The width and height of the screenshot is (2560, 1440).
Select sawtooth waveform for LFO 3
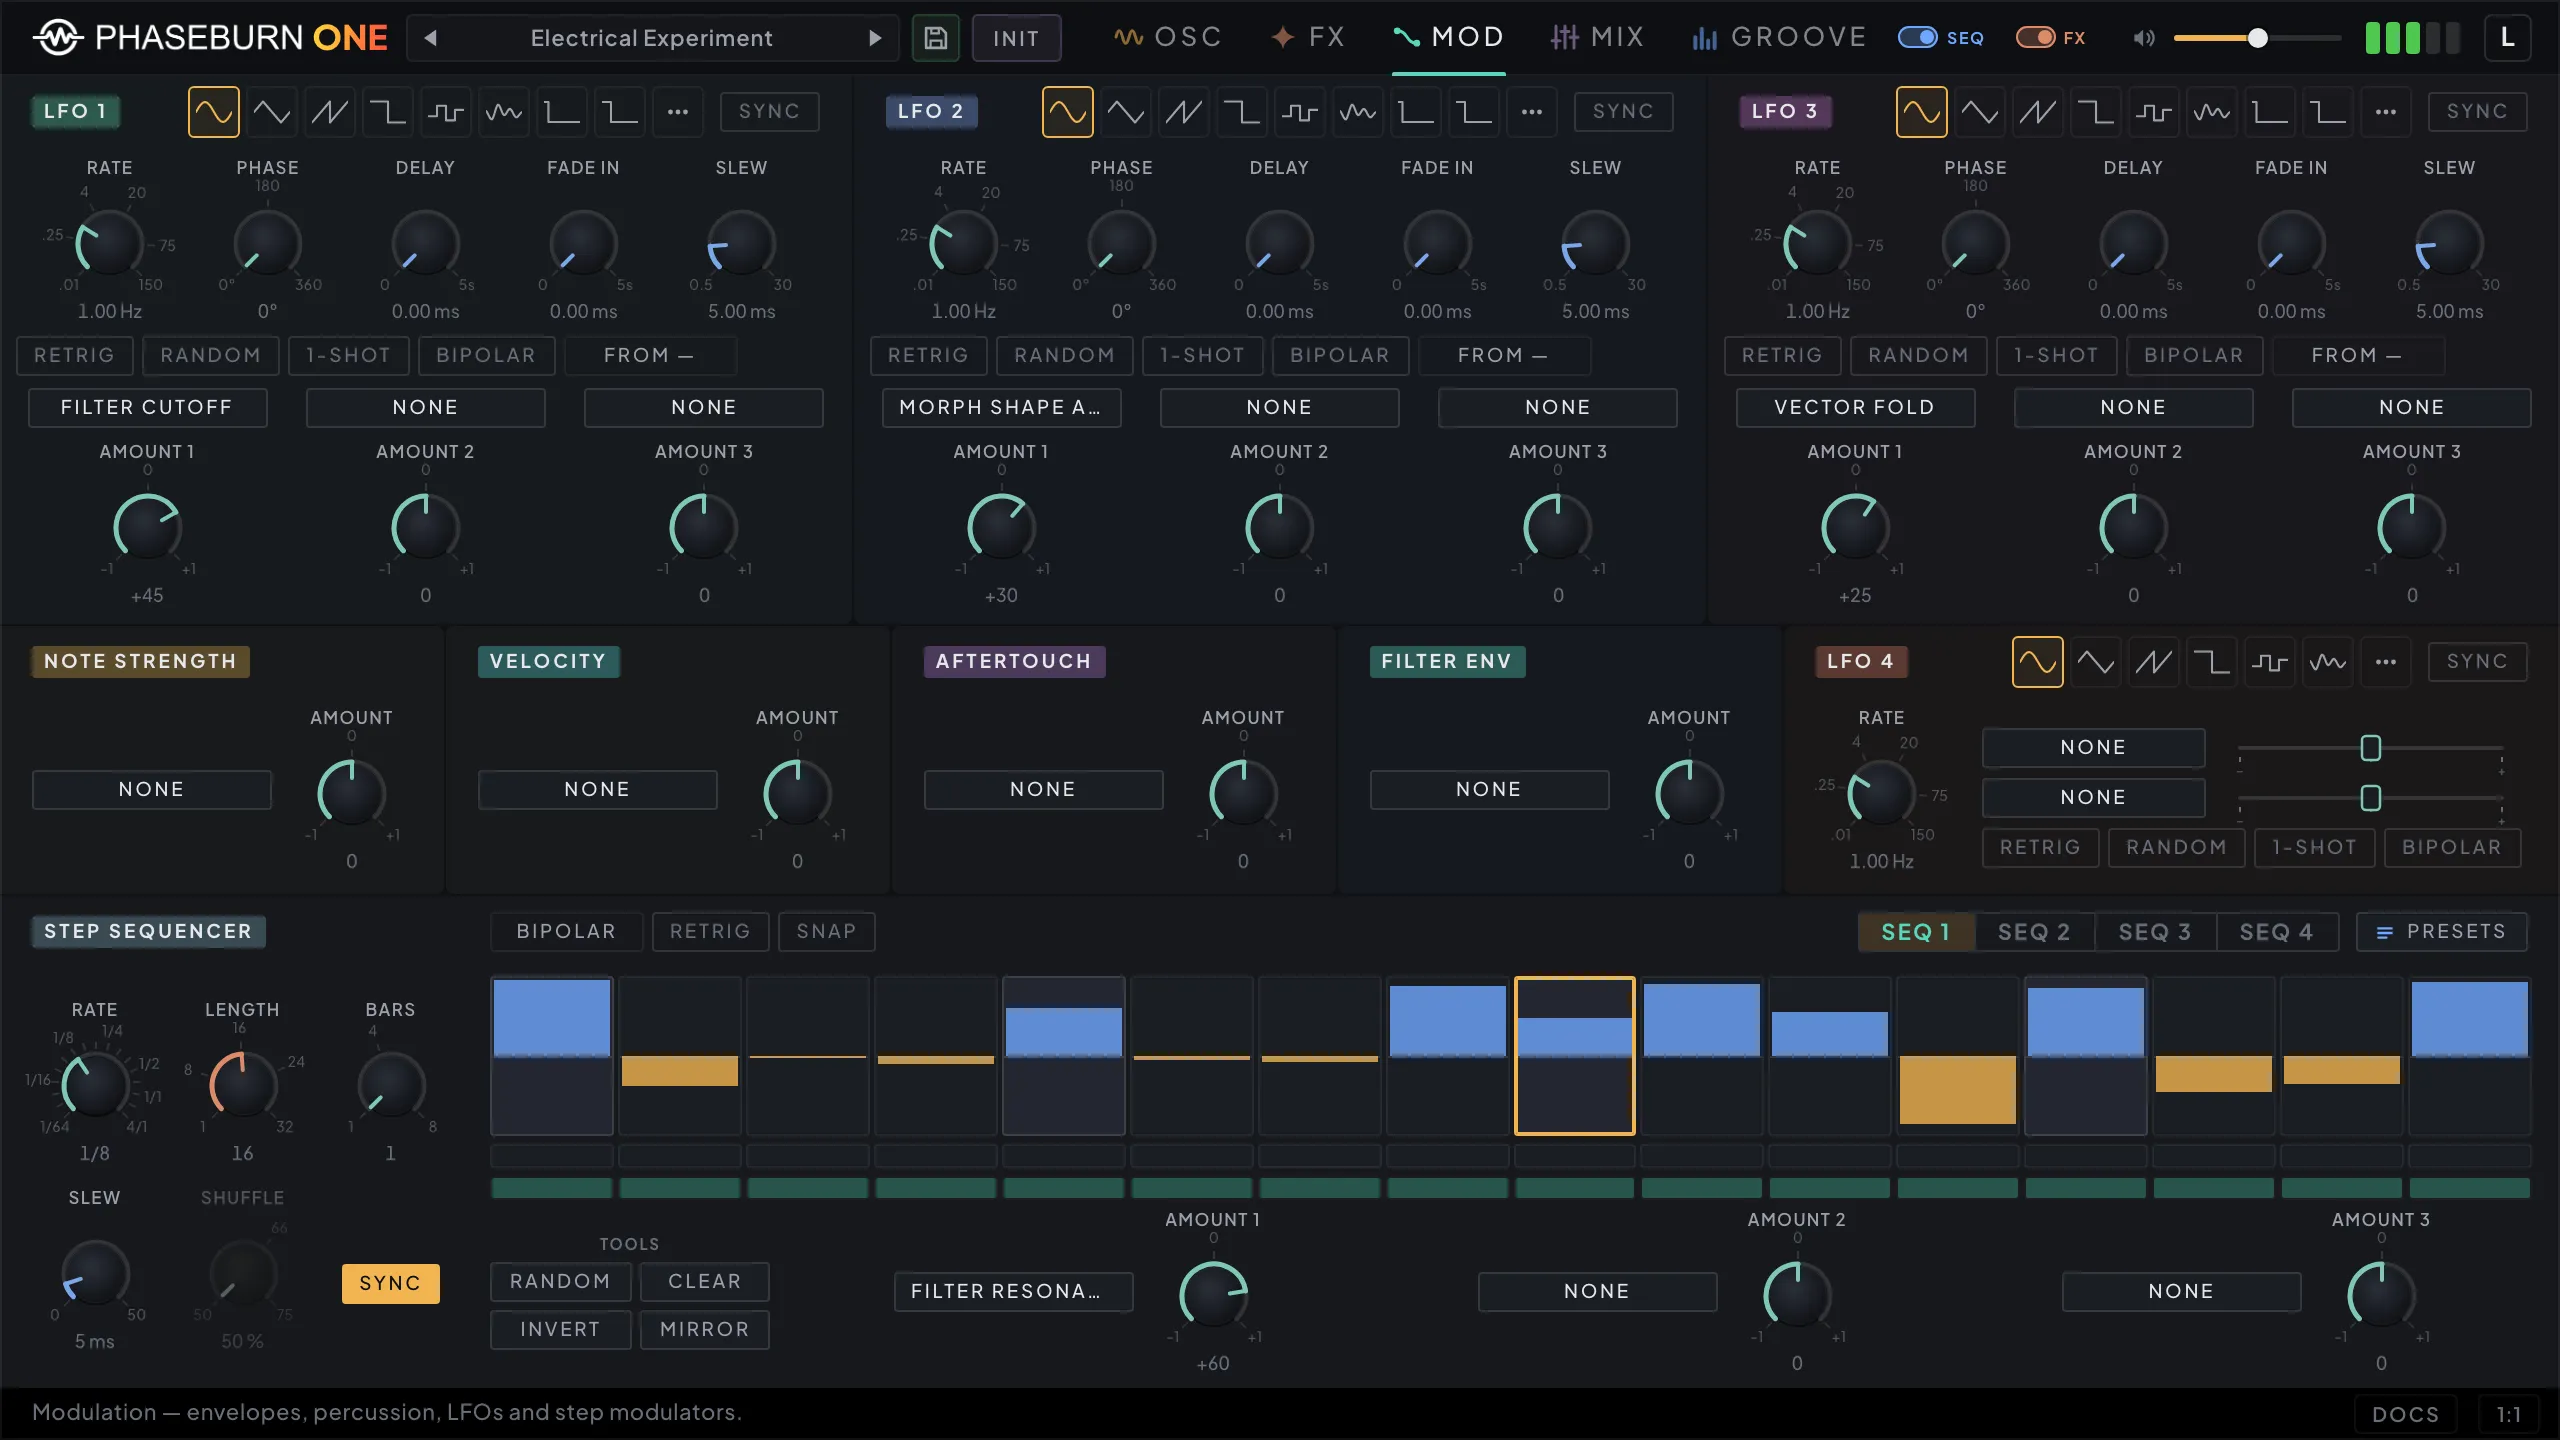click(2037, 112)
